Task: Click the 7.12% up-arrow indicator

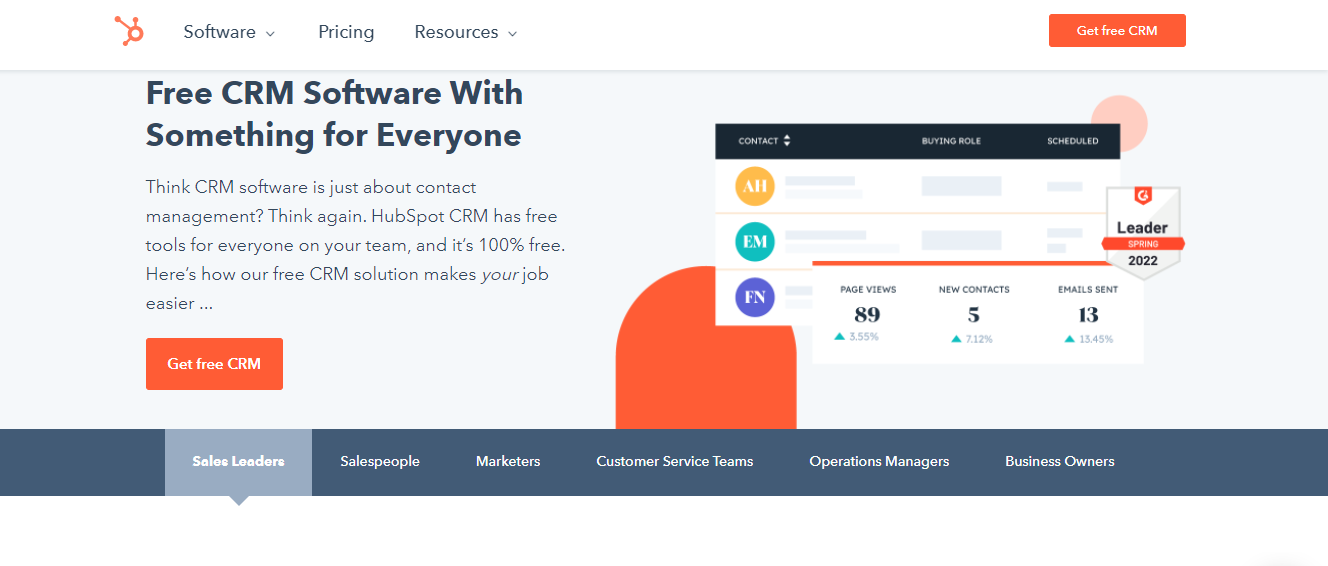Action: (957, 339)
